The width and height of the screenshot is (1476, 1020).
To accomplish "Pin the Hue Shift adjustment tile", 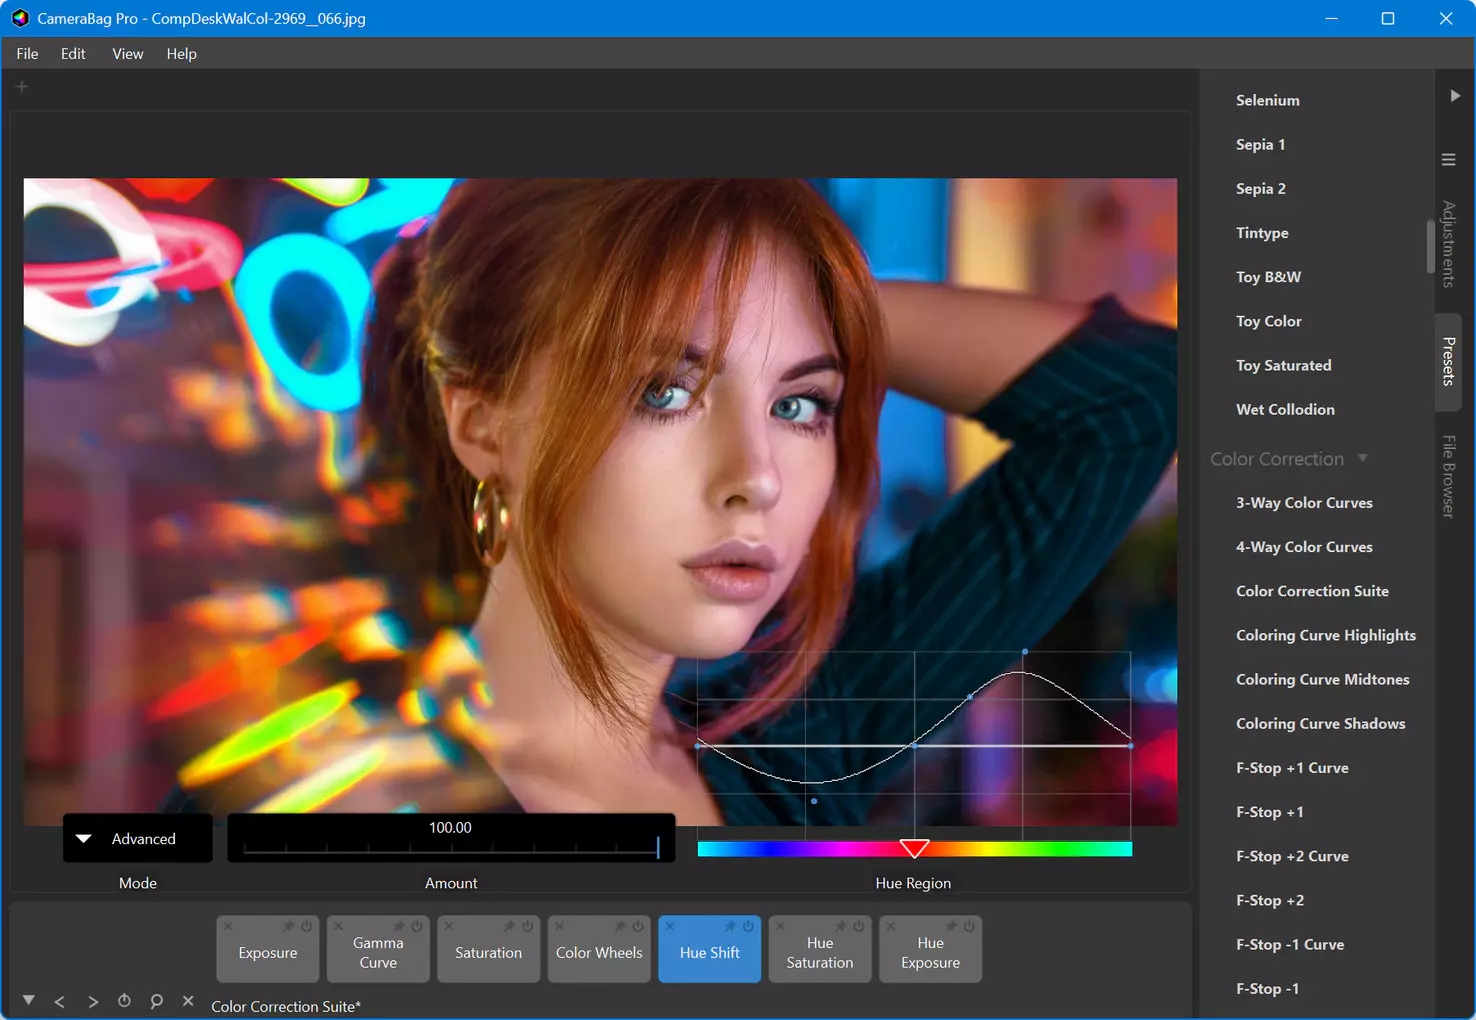I will point(730,927).
